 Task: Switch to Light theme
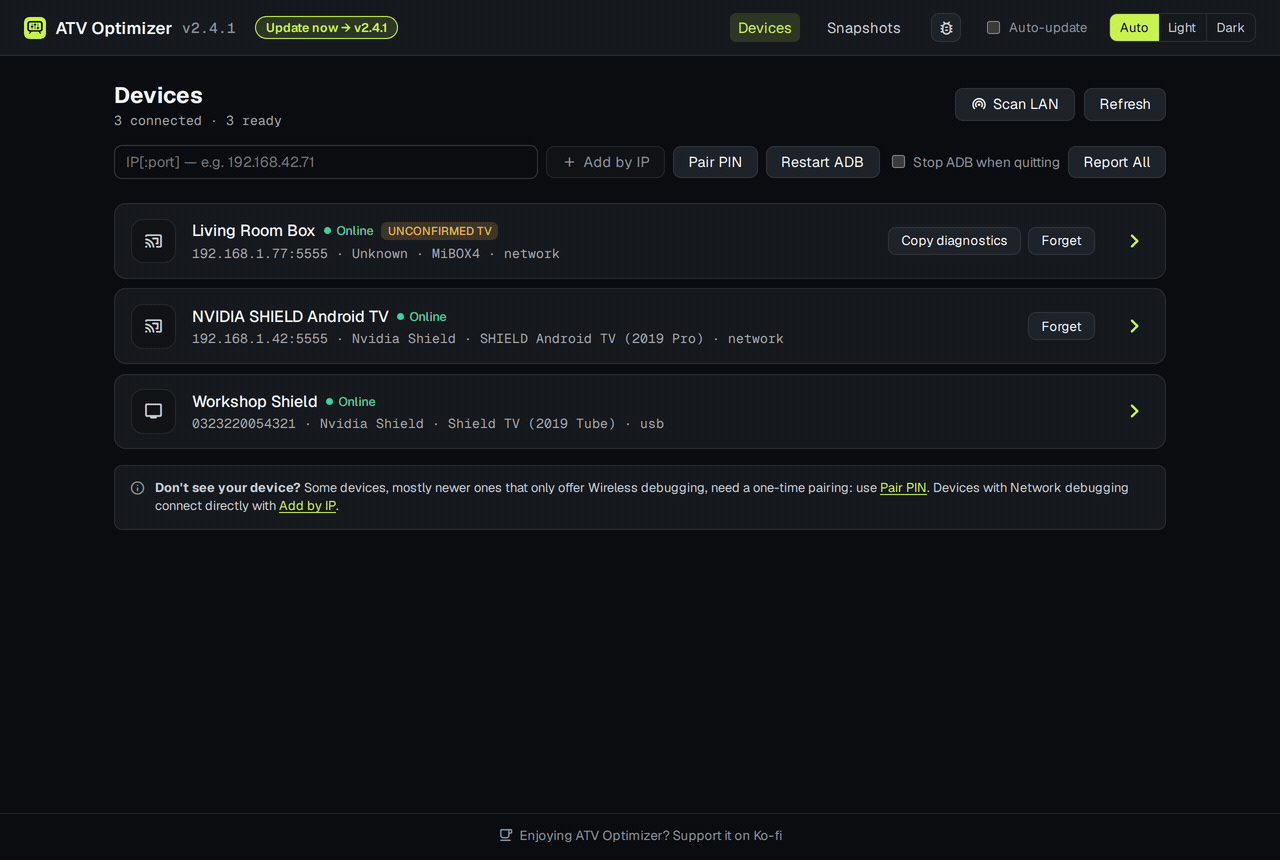coord(1182,28)
